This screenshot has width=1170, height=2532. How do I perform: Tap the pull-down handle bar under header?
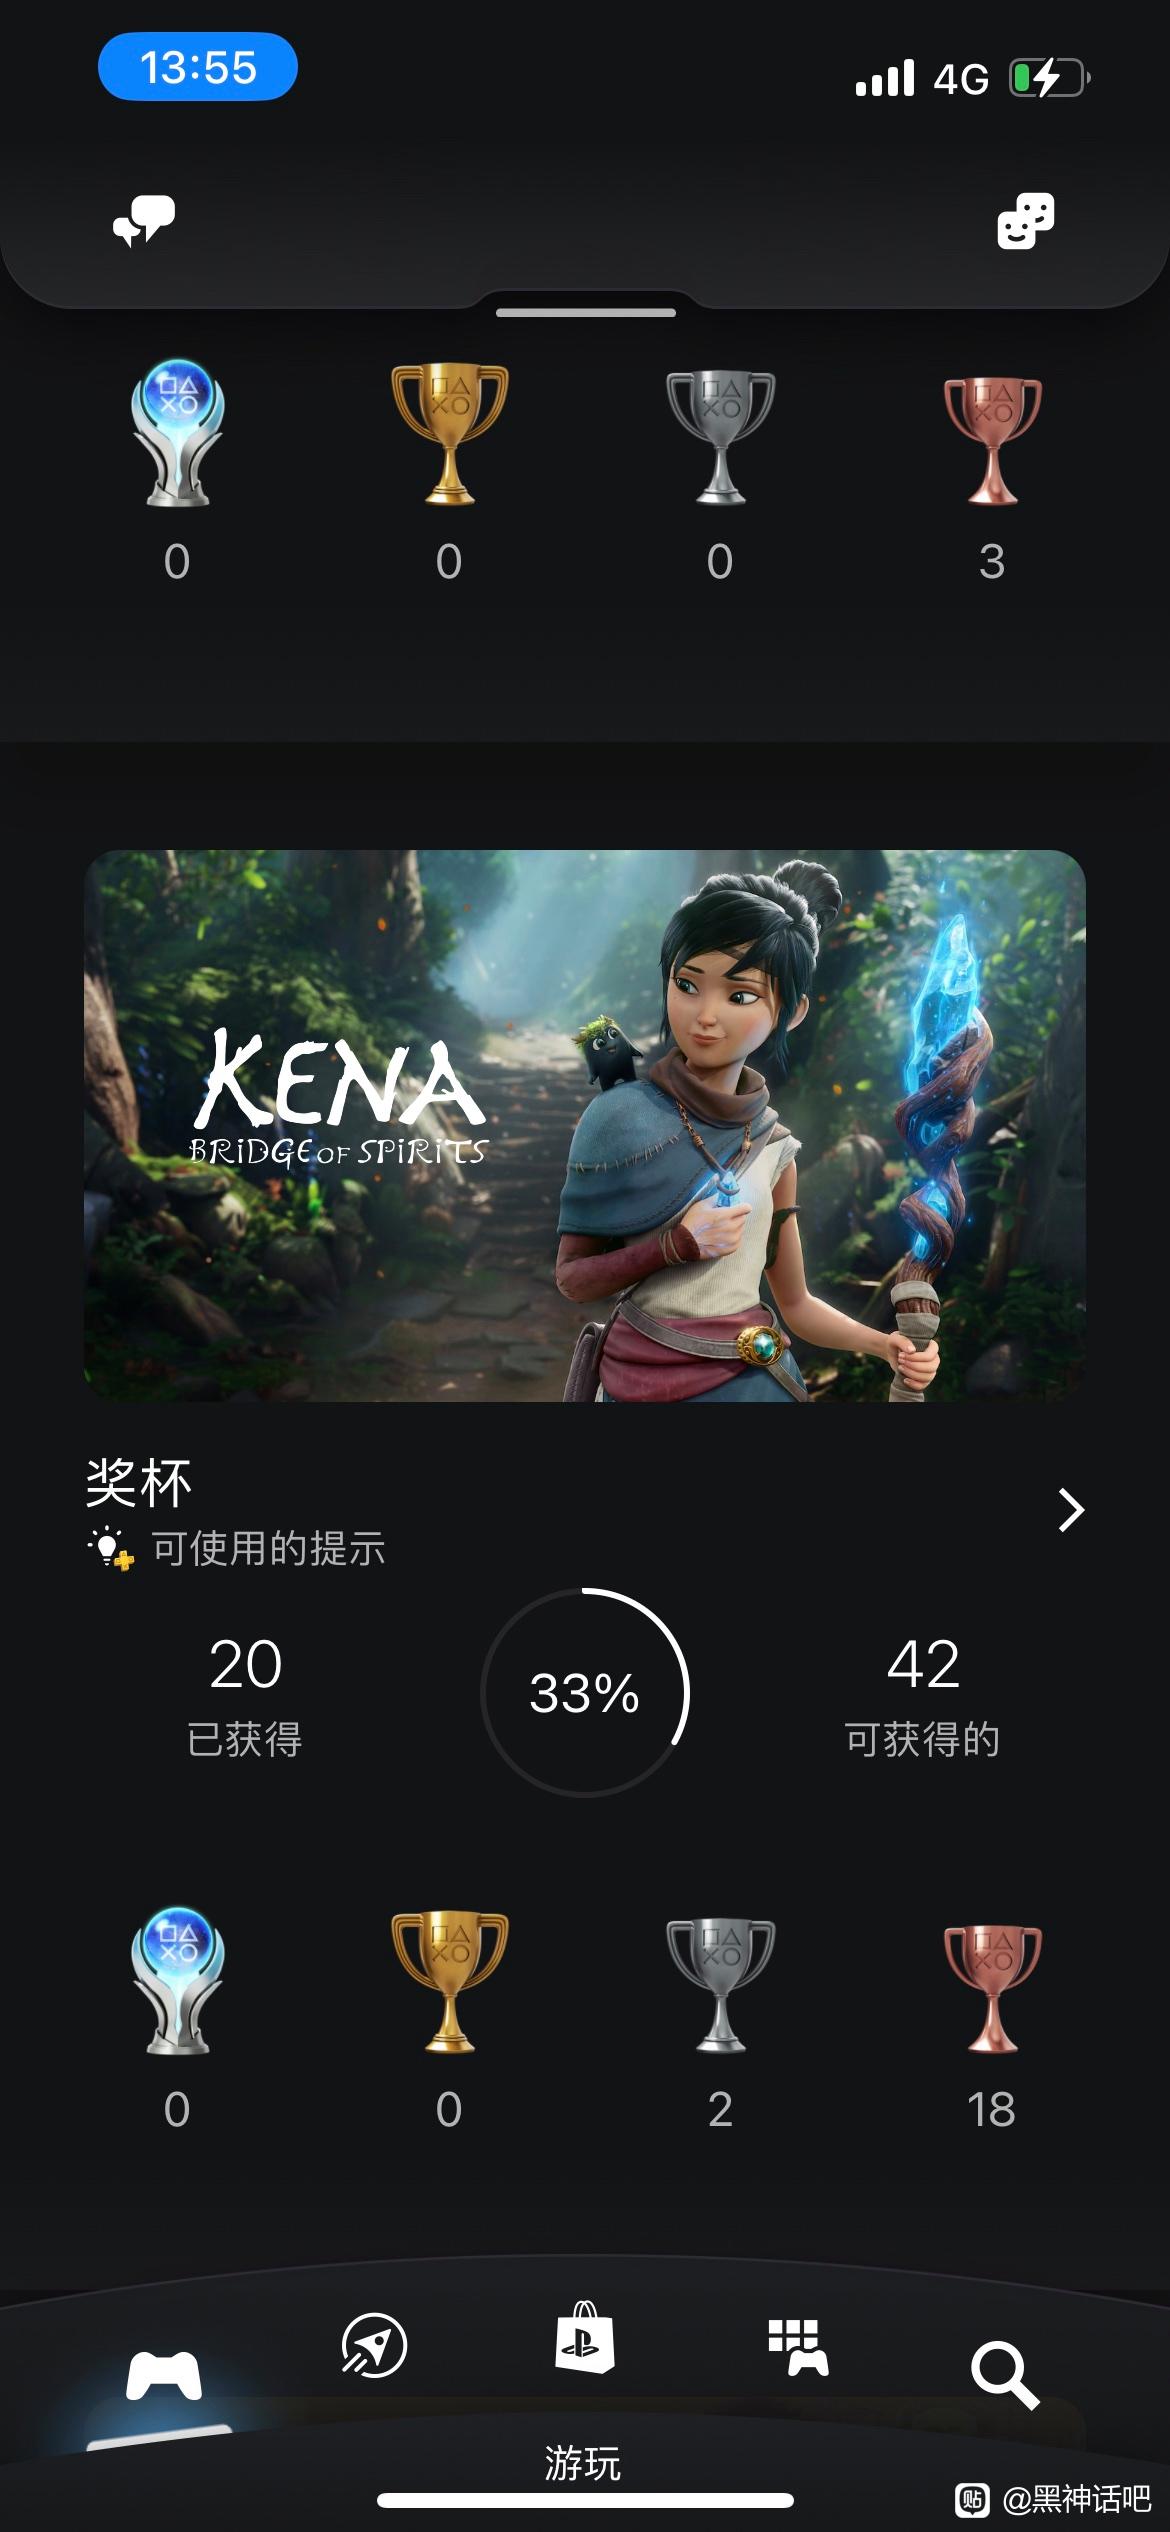click(x=585, y=313)
